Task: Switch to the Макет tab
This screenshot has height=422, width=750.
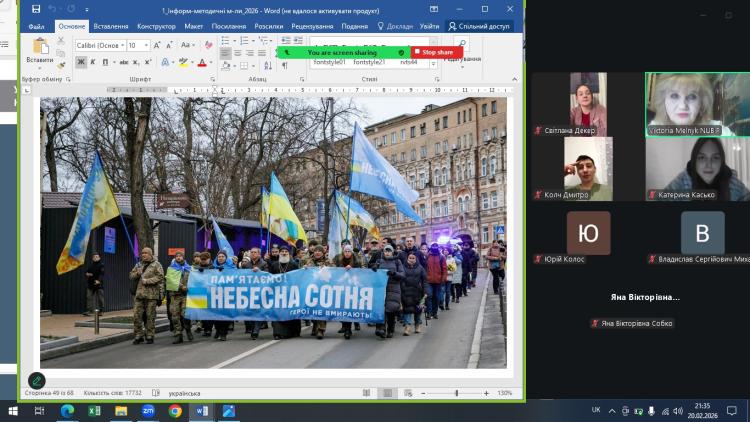Action: 193,26
